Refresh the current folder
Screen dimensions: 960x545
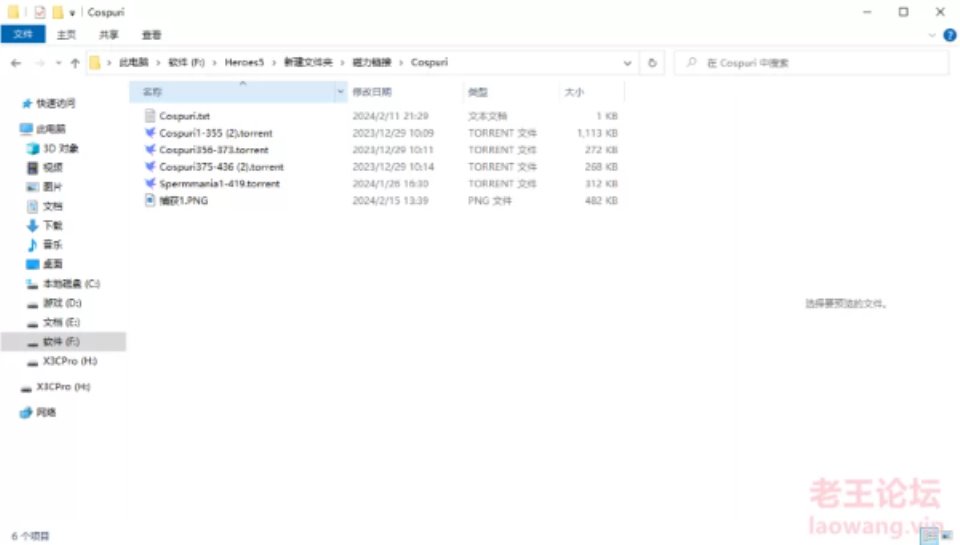click(x=652, y=63)
